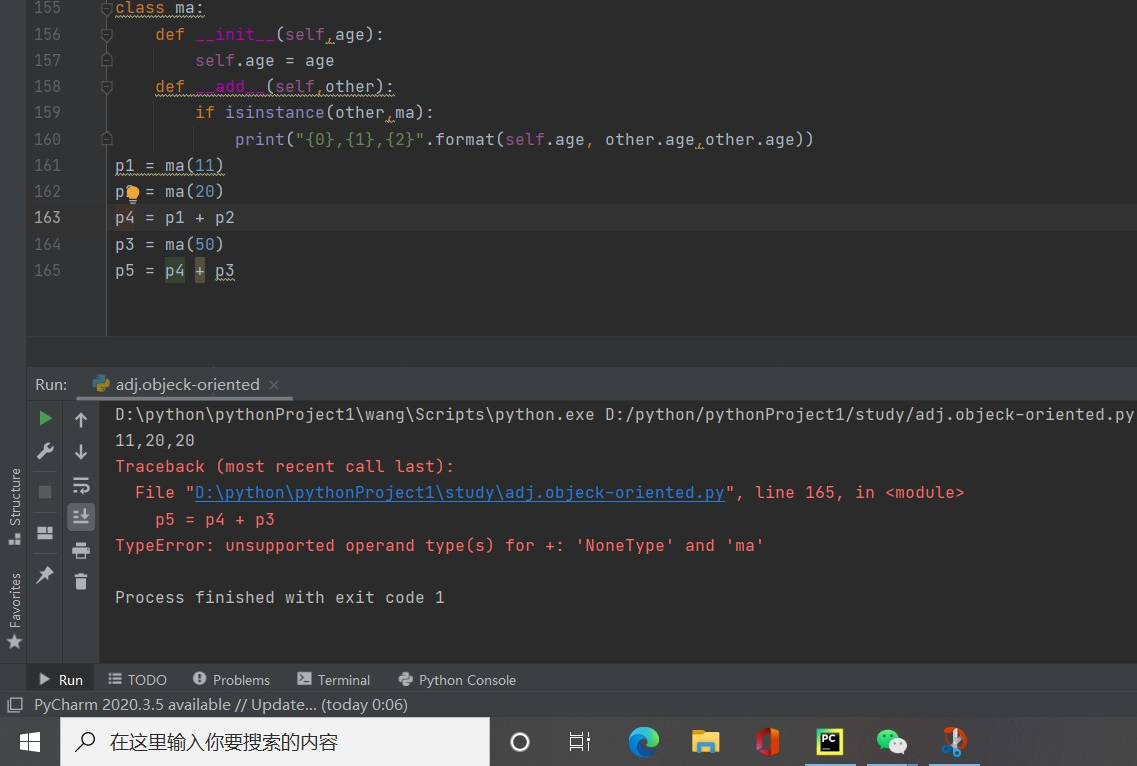Click fold end marker on line 160

pos(107,139)
